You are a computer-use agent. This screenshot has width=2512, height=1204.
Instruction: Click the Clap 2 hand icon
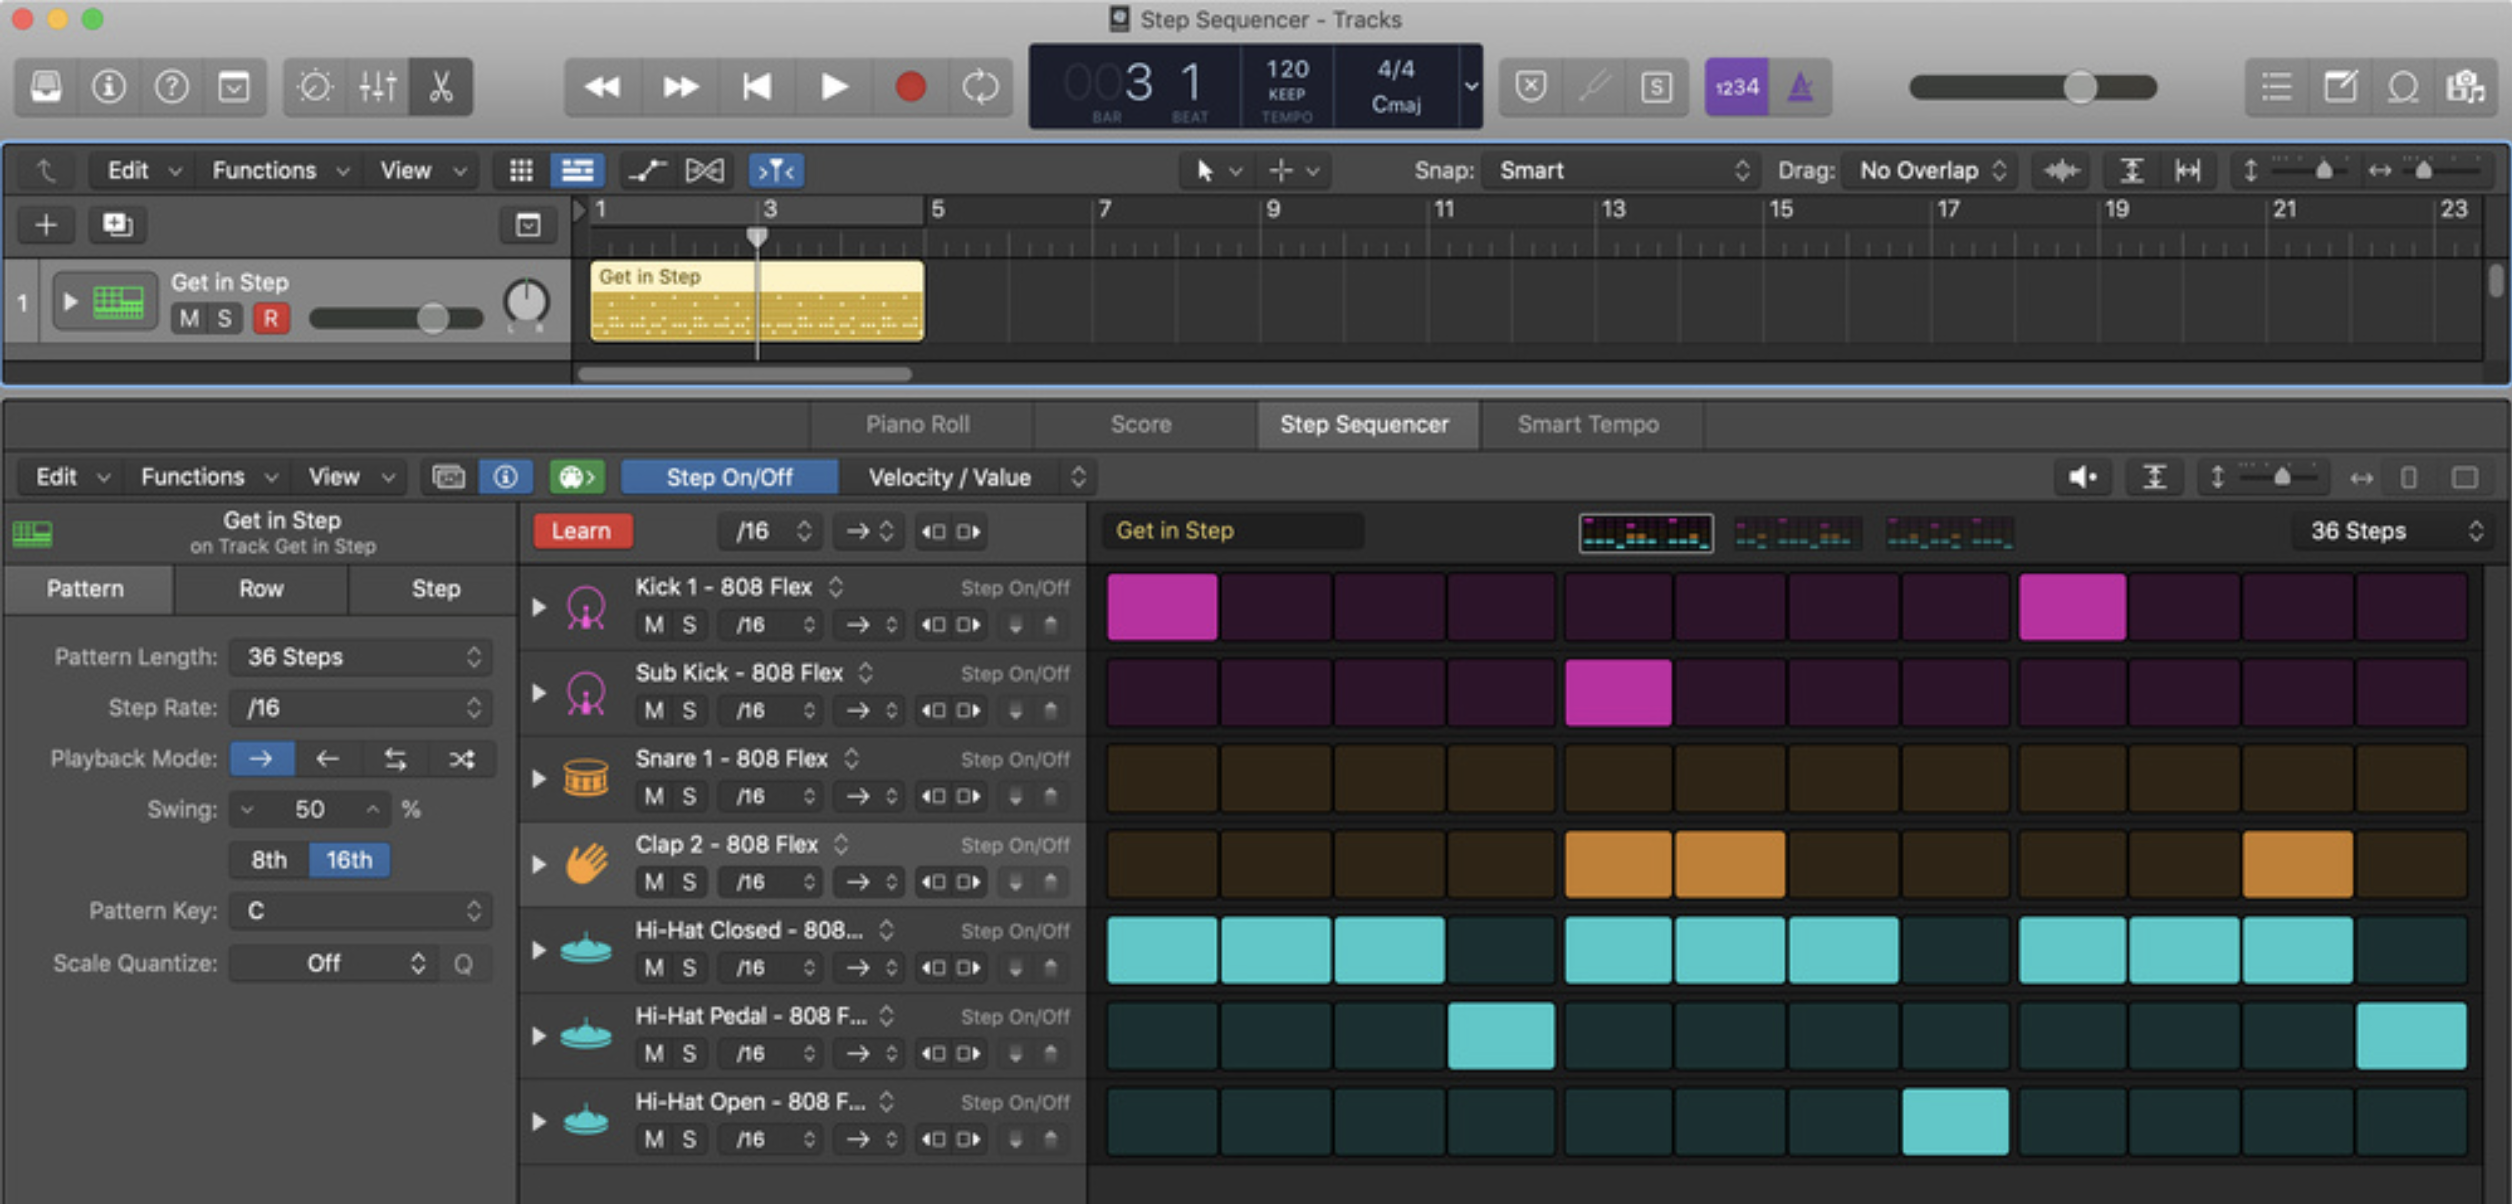[x=586, y=863]
